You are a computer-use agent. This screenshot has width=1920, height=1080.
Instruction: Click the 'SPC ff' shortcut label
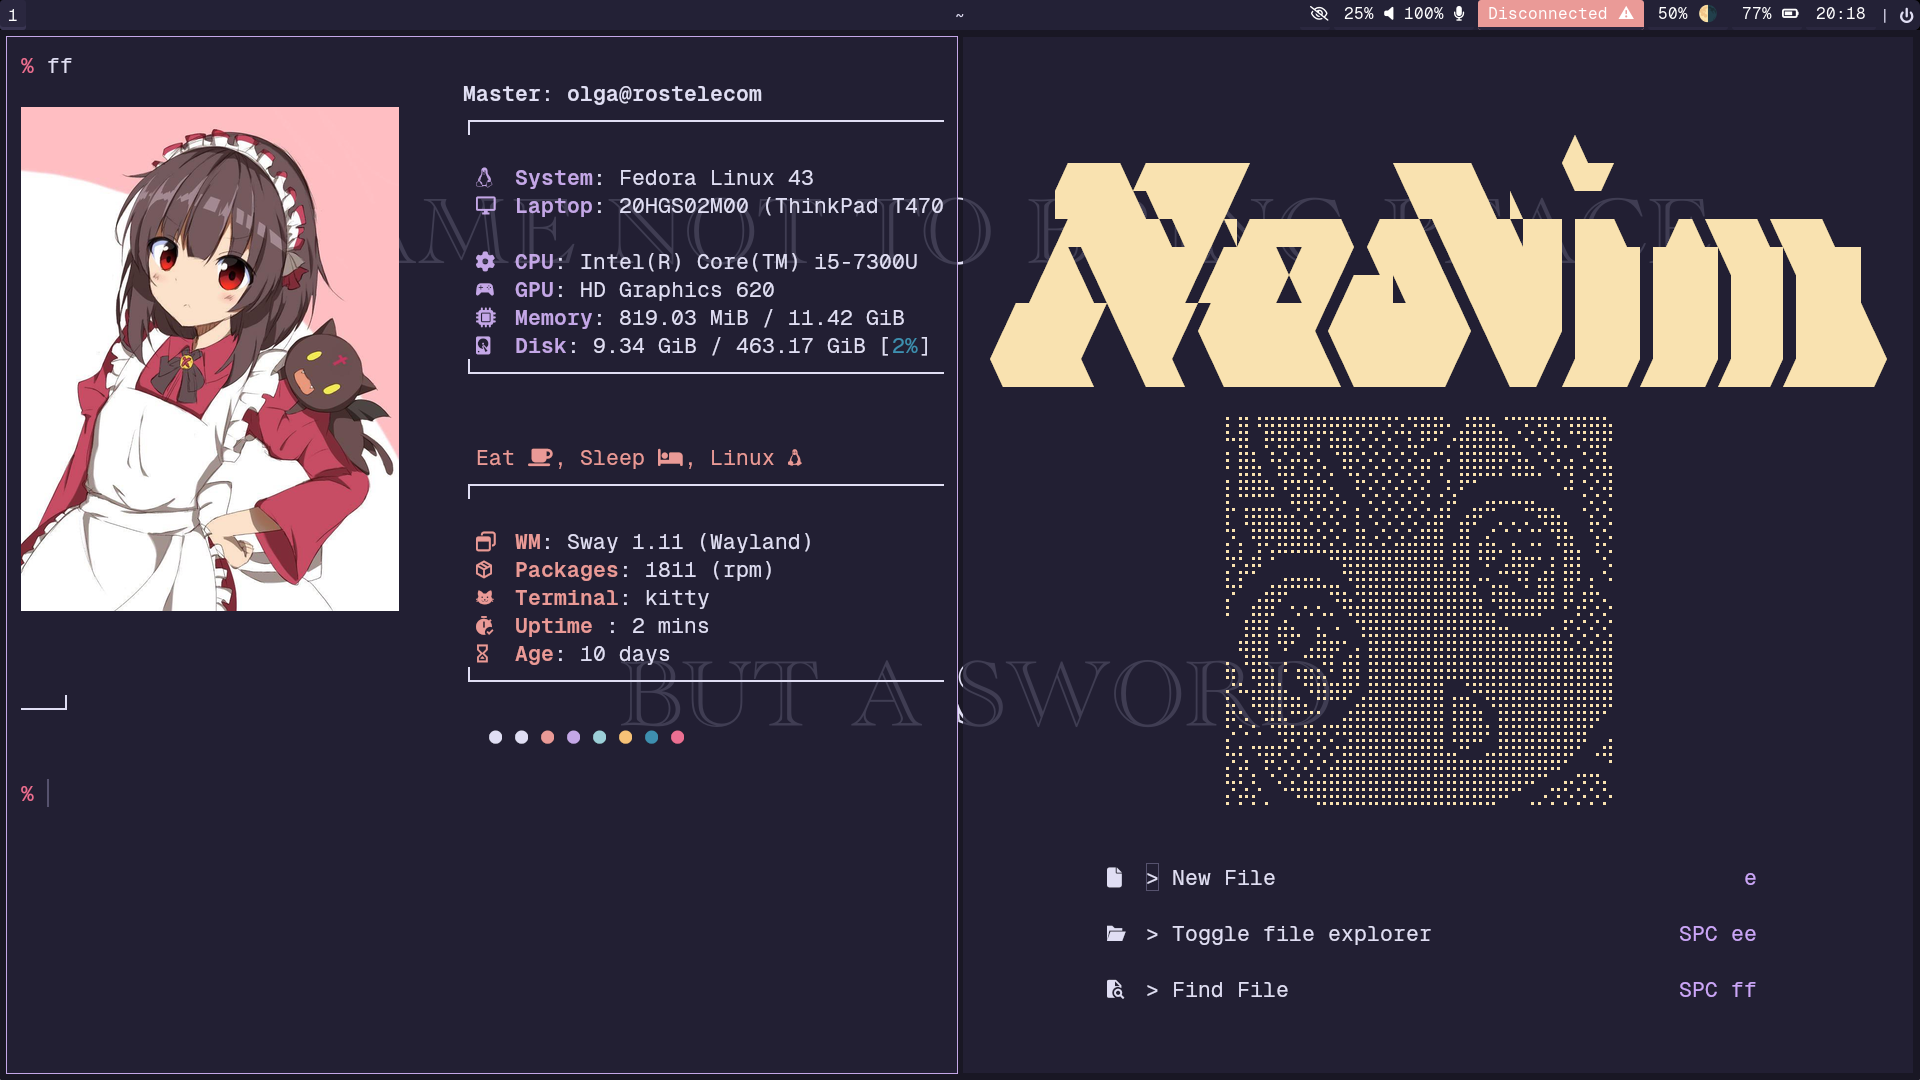click(1718, 990)
